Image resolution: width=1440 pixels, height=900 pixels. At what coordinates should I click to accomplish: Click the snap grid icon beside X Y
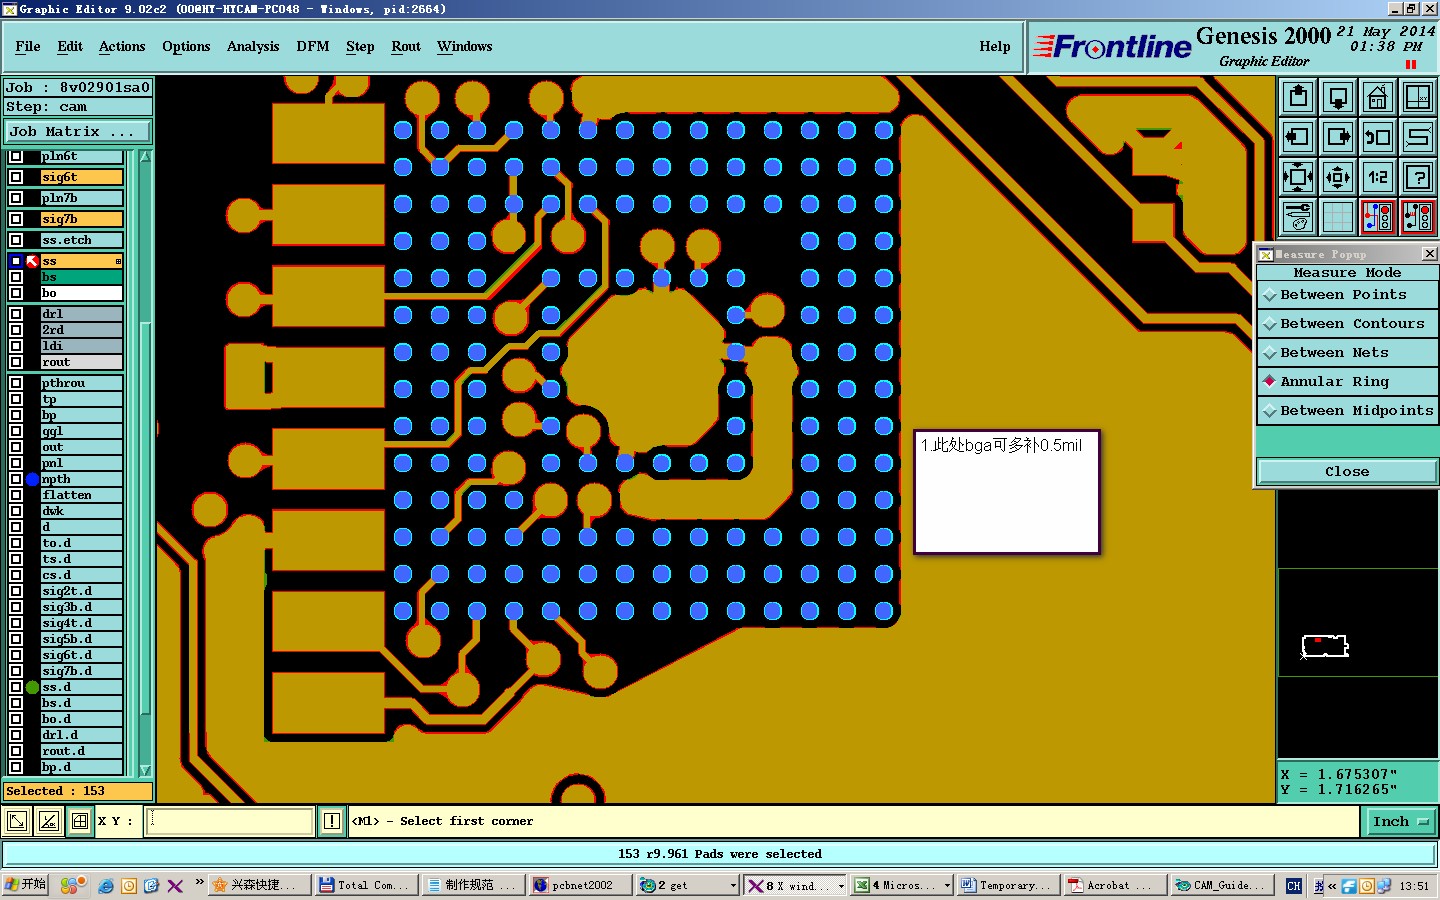coord(80,821)
